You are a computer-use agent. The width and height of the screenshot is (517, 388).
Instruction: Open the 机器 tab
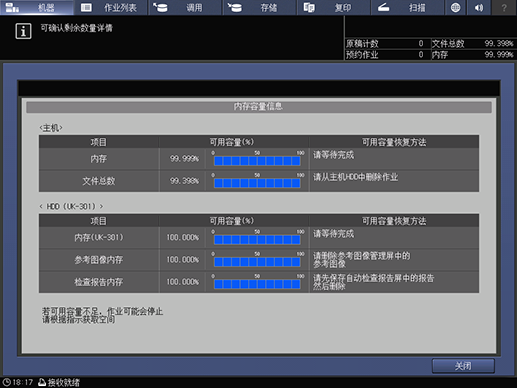point(37,7)
